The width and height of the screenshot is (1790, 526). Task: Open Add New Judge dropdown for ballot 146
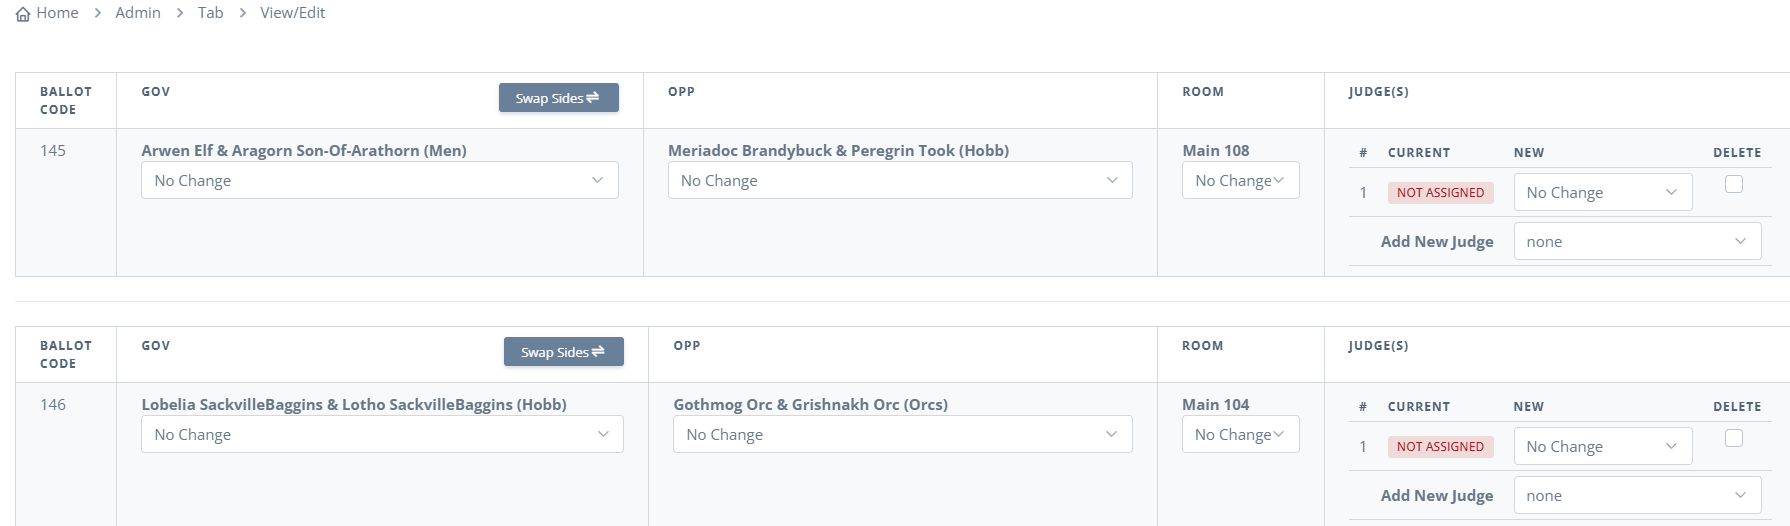(x=1637, y=495)
